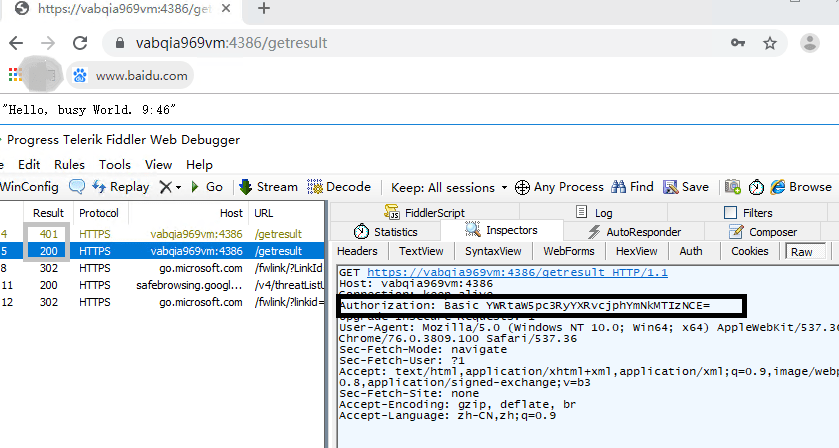Click WinConfig in Fiddler toolbar

point(29,187)
